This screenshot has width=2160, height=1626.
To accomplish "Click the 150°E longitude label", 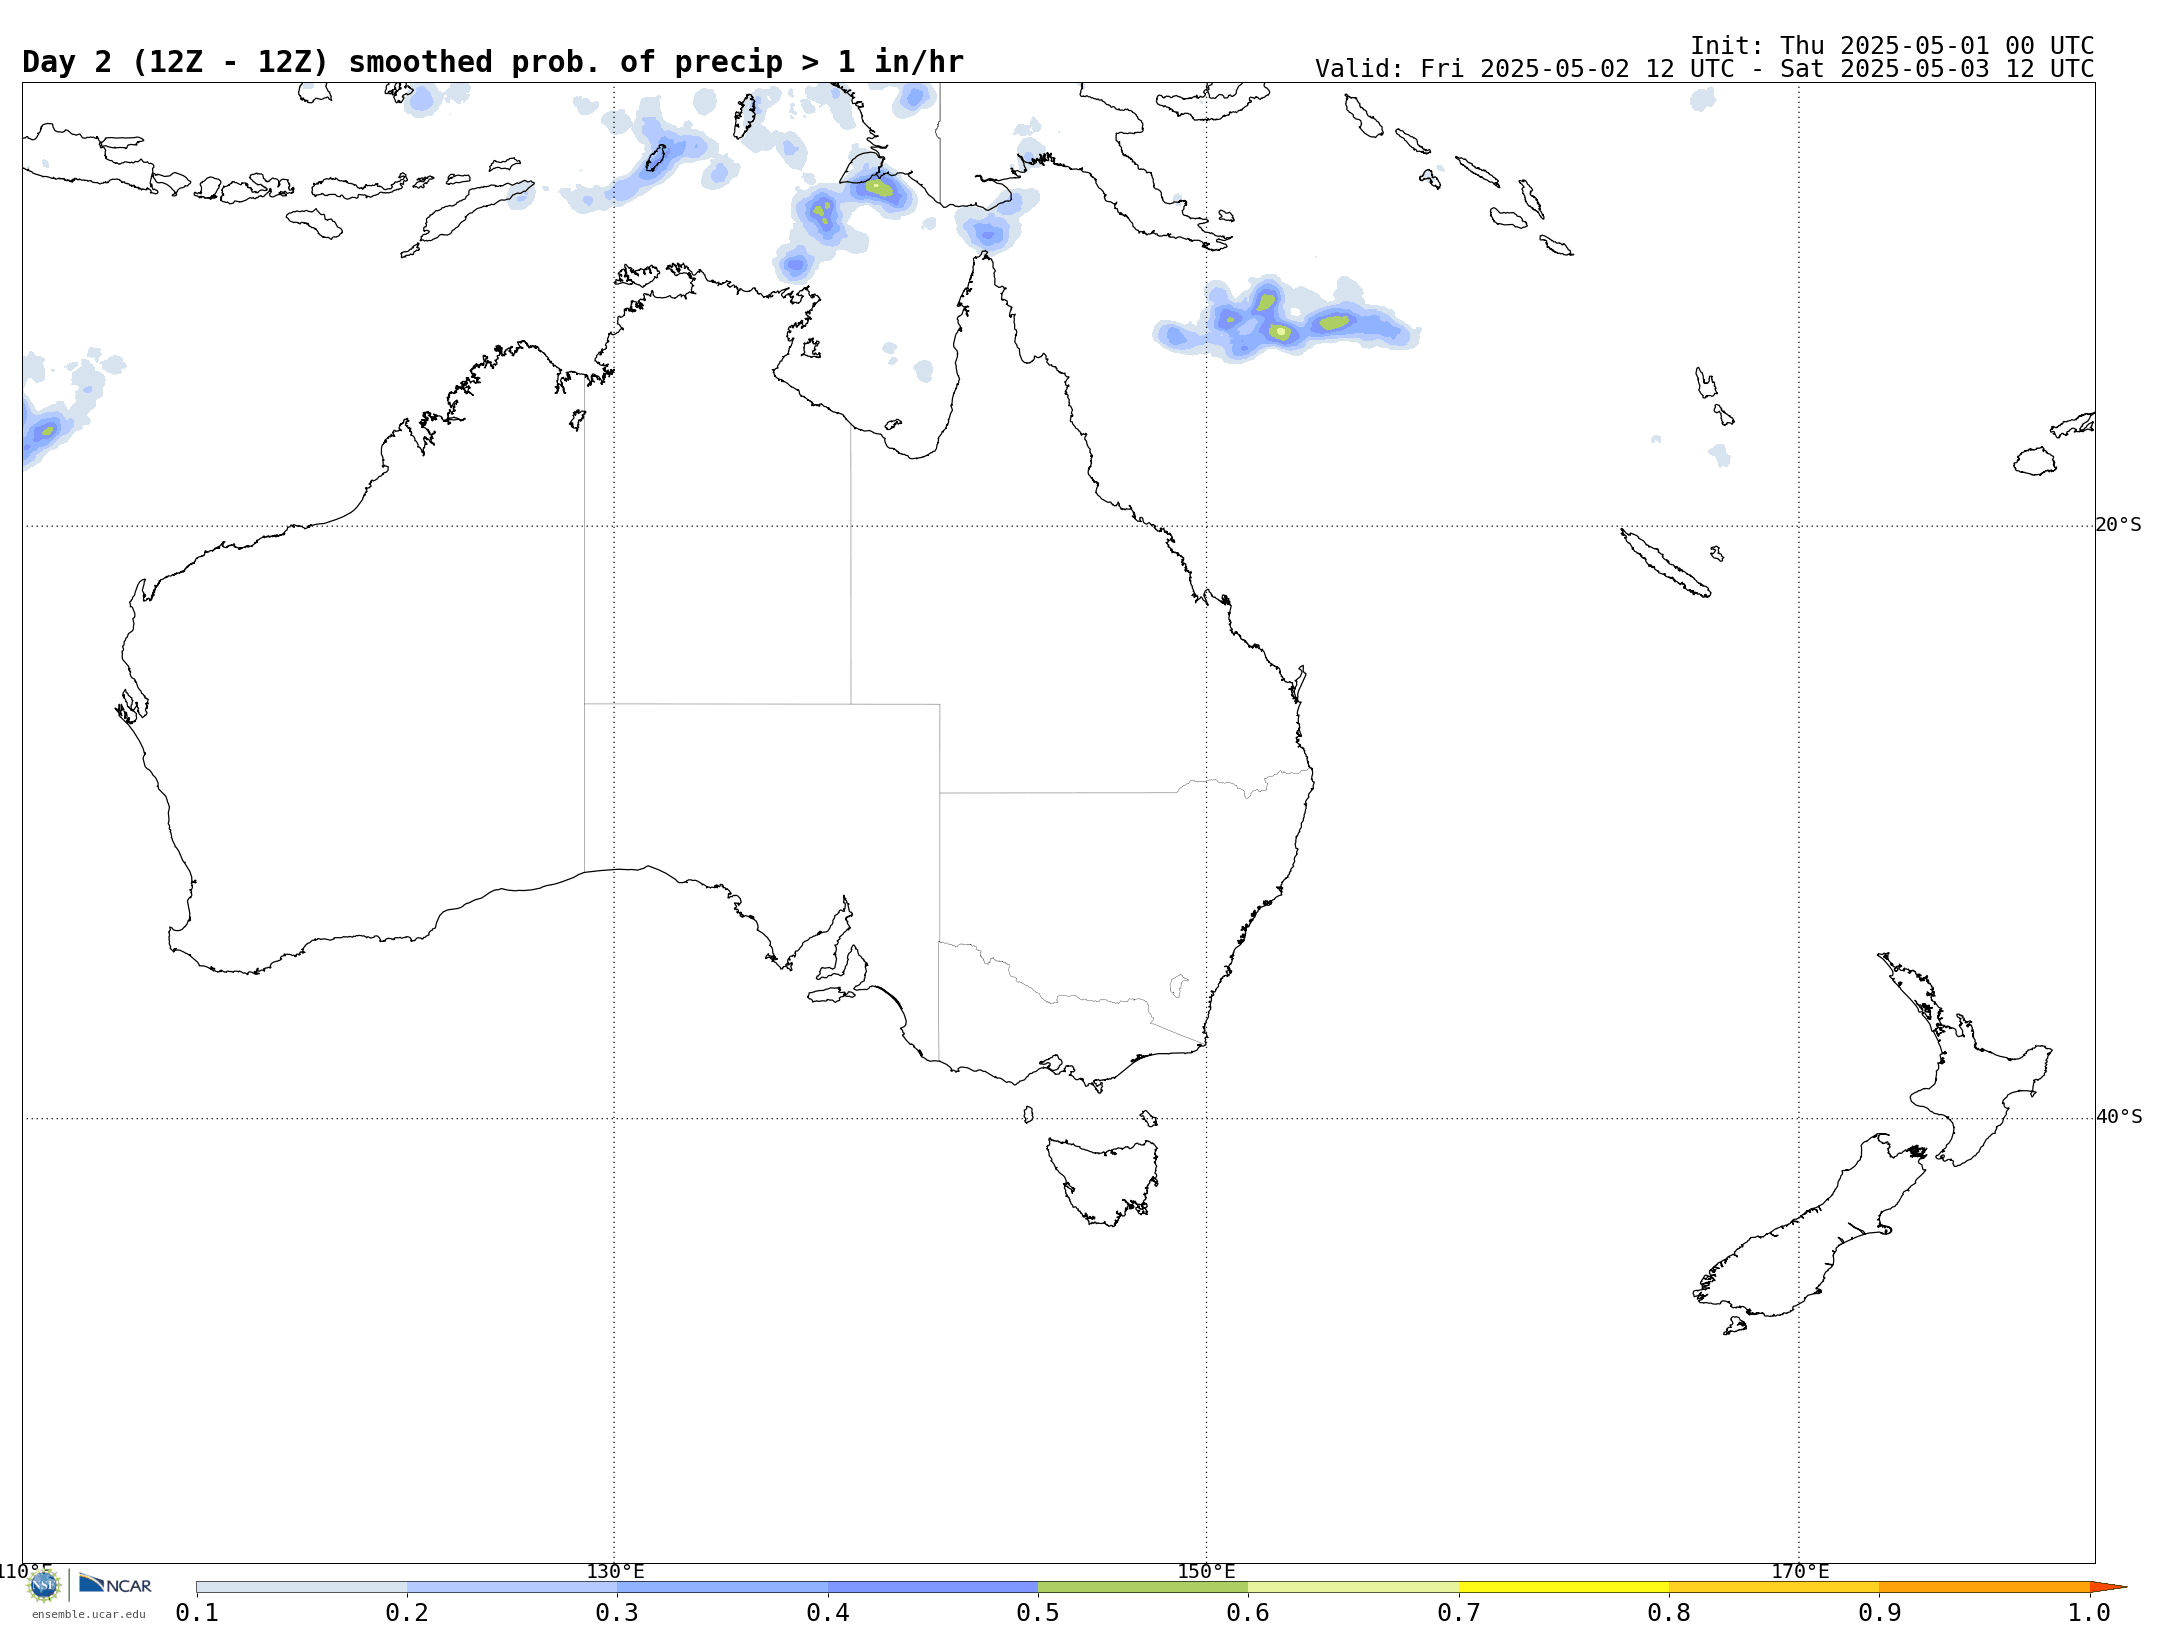I will pos(1206,1572).
